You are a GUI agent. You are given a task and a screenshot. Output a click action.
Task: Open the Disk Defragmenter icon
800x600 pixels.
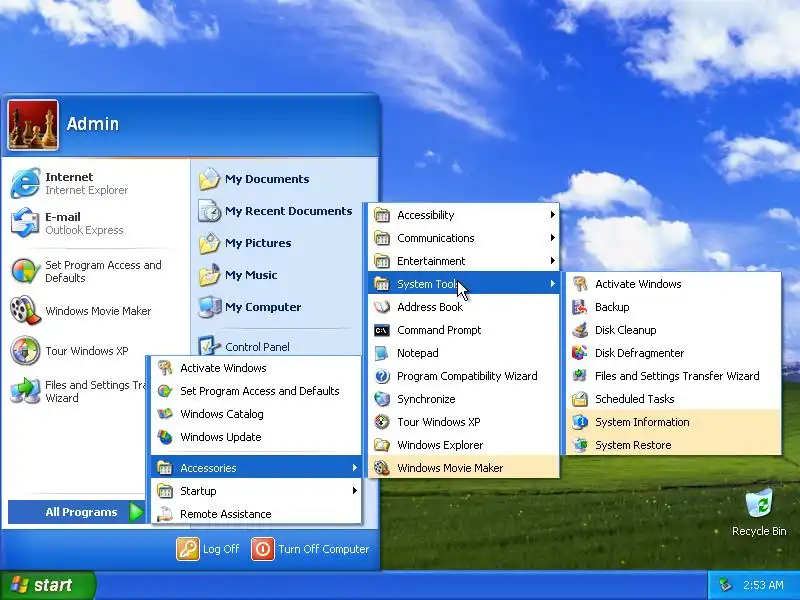pos(580,353)
